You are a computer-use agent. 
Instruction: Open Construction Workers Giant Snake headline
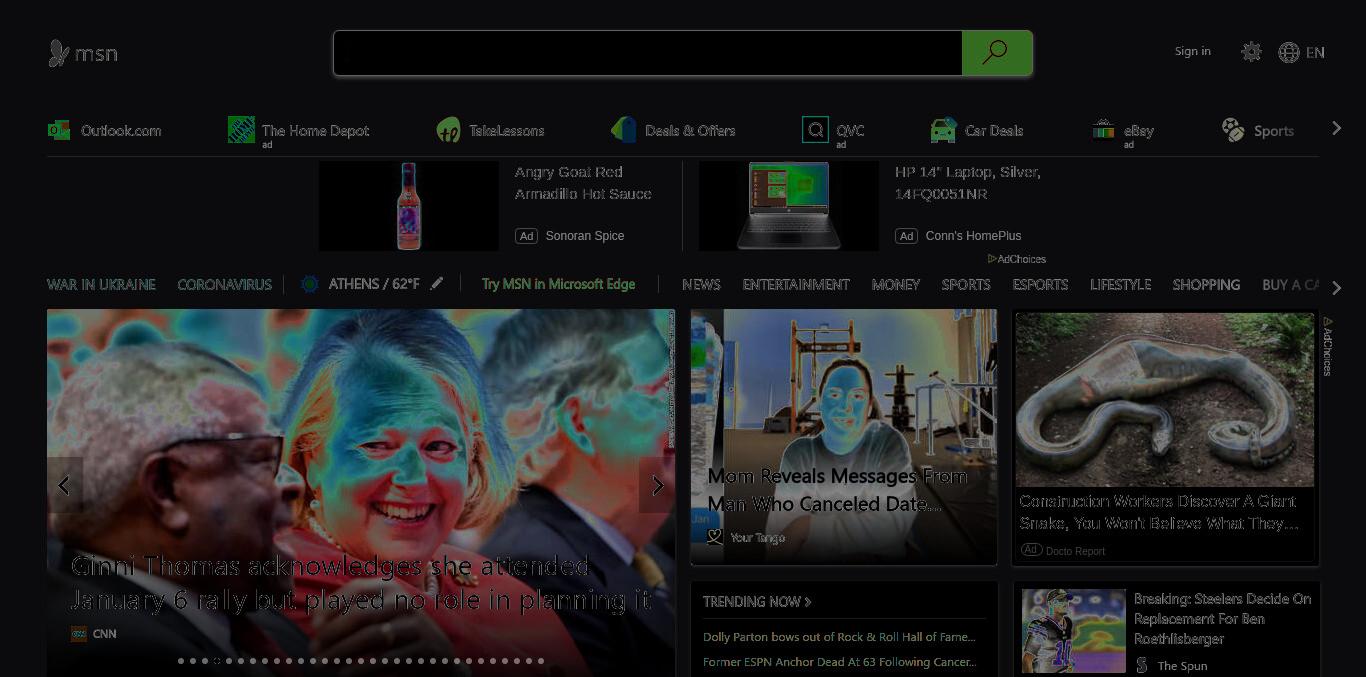1159,512
